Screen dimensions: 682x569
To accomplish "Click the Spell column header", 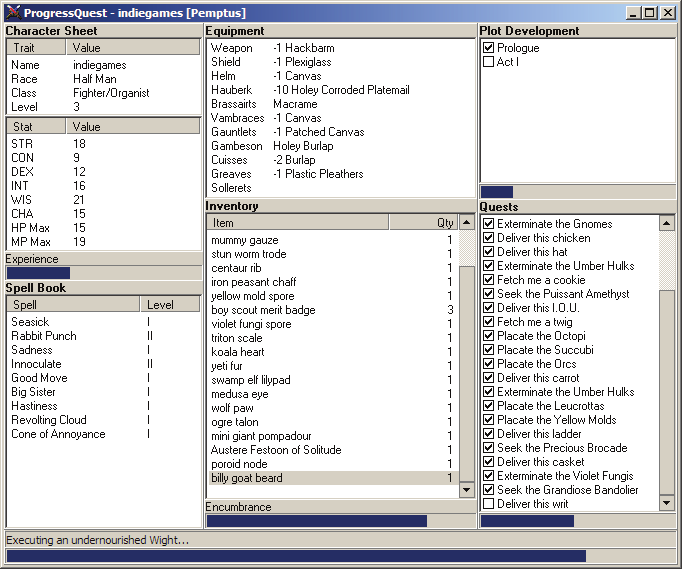I will click(74, 305).
